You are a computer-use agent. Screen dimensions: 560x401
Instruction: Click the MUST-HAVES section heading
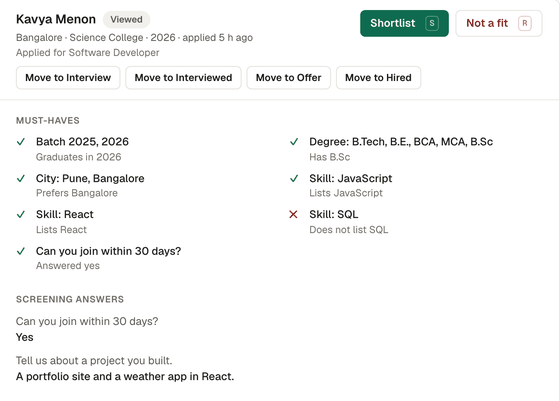(48, 120)
